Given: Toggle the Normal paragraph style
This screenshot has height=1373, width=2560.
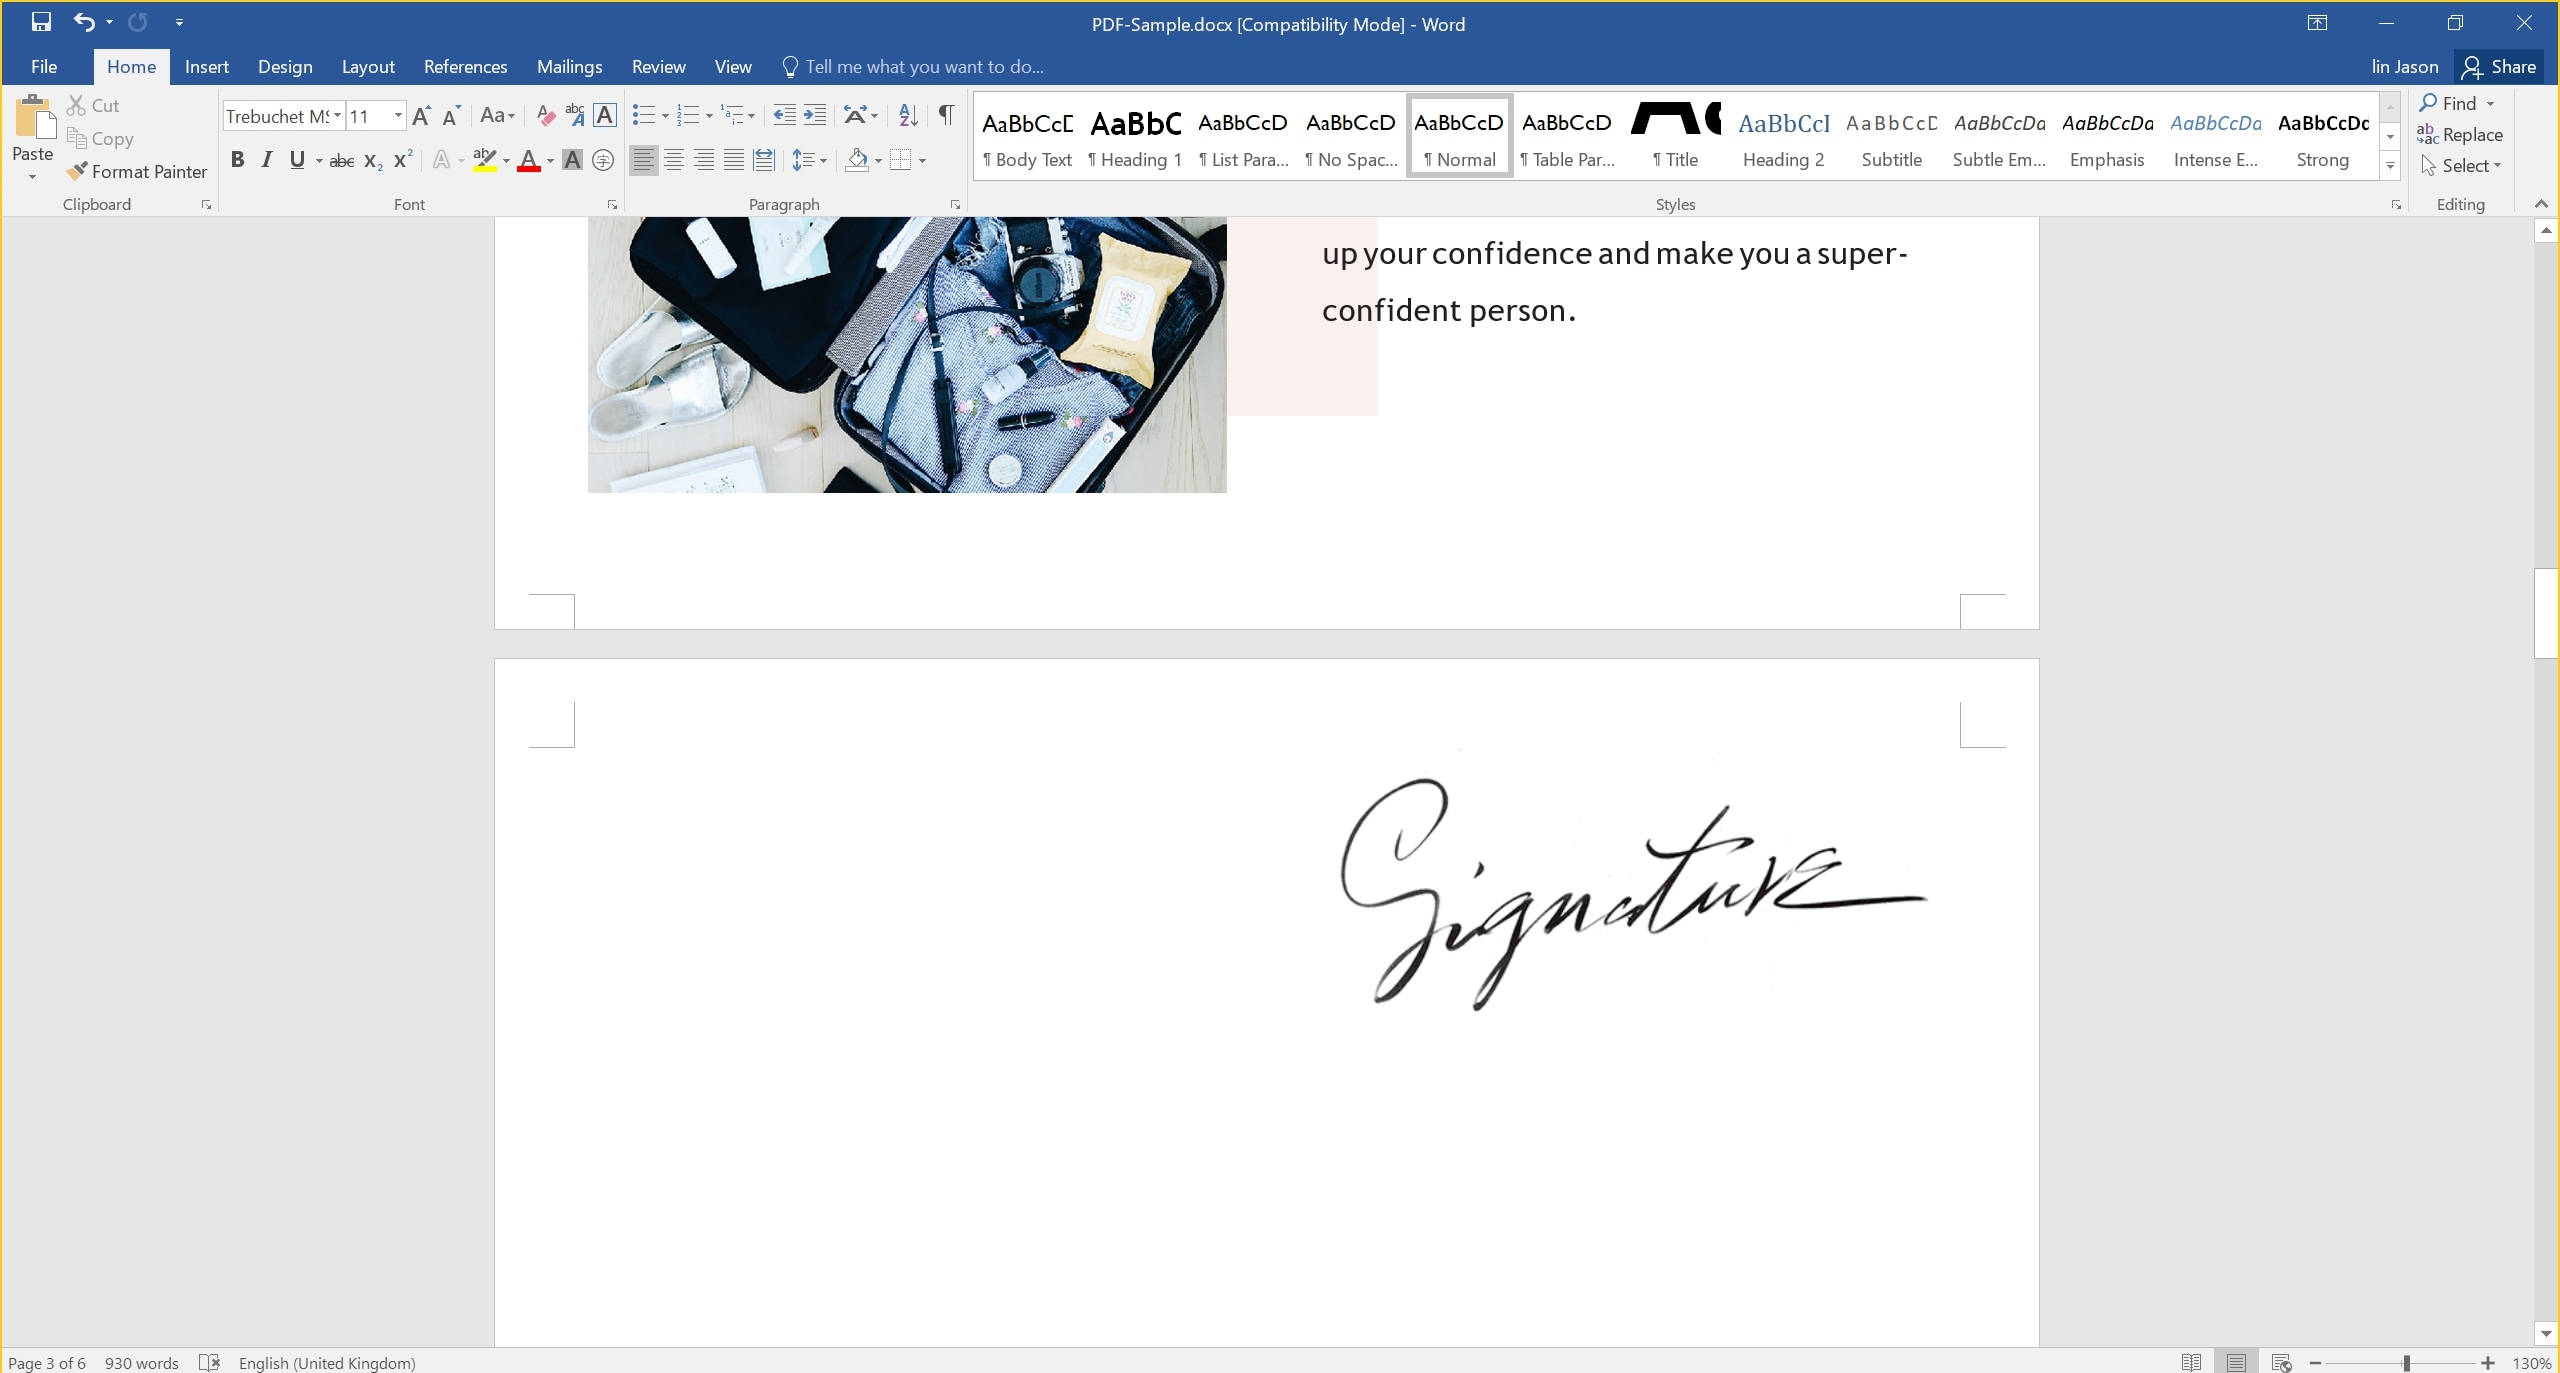Looking at the screenshot, I should (x=1459, y=135).
